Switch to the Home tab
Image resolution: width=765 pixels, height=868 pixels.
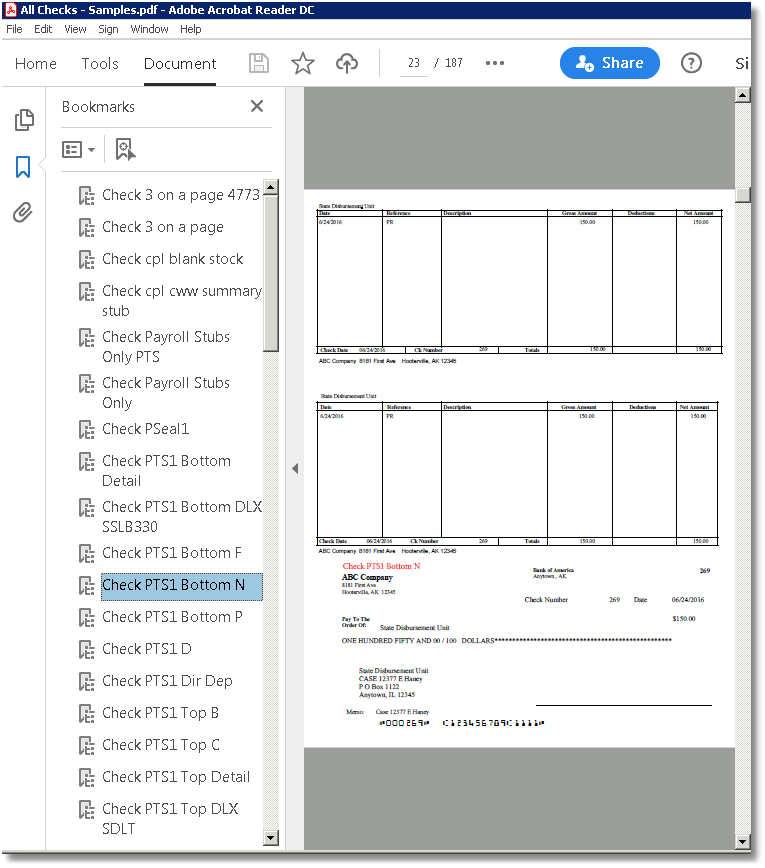click(36, 64)
